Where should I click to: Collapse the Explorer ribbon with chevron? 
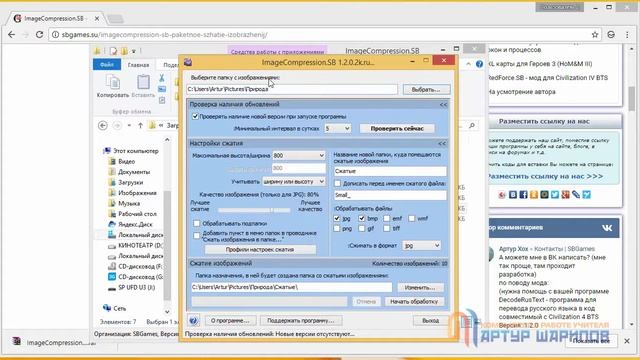coord(468,64)
